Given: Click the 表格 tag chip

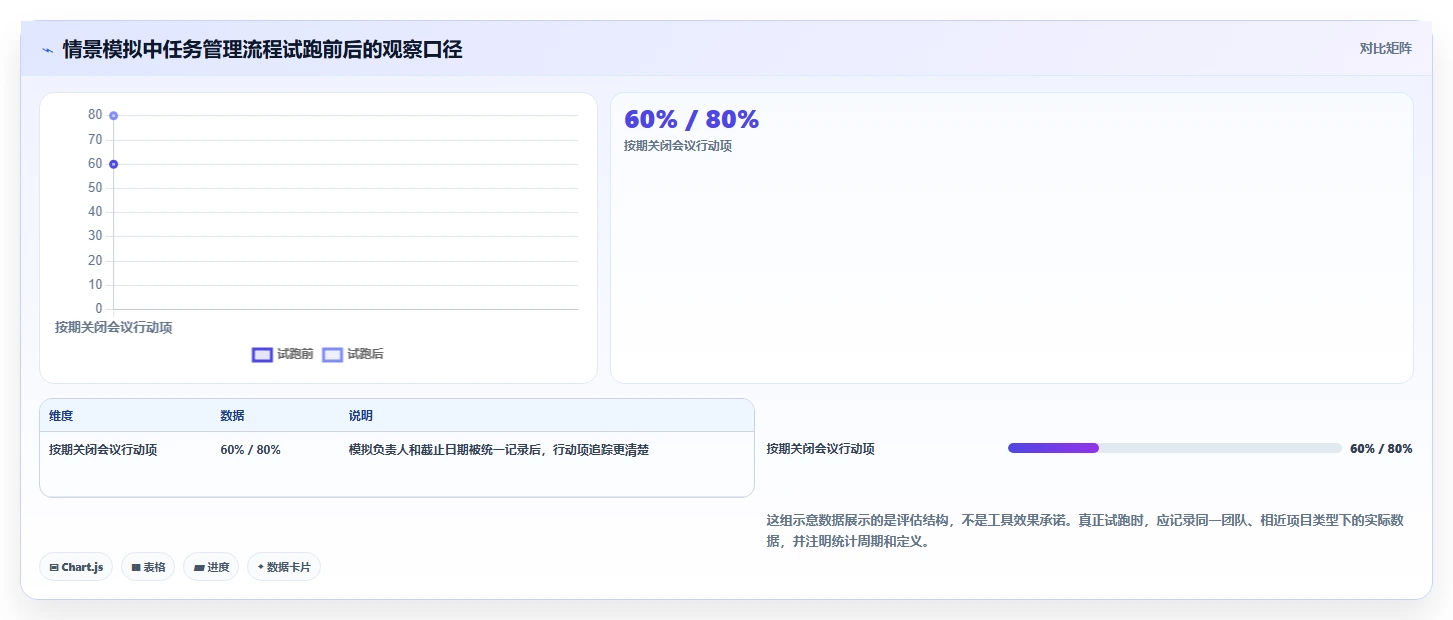Looking at the screenshot, I should (148, 567).
